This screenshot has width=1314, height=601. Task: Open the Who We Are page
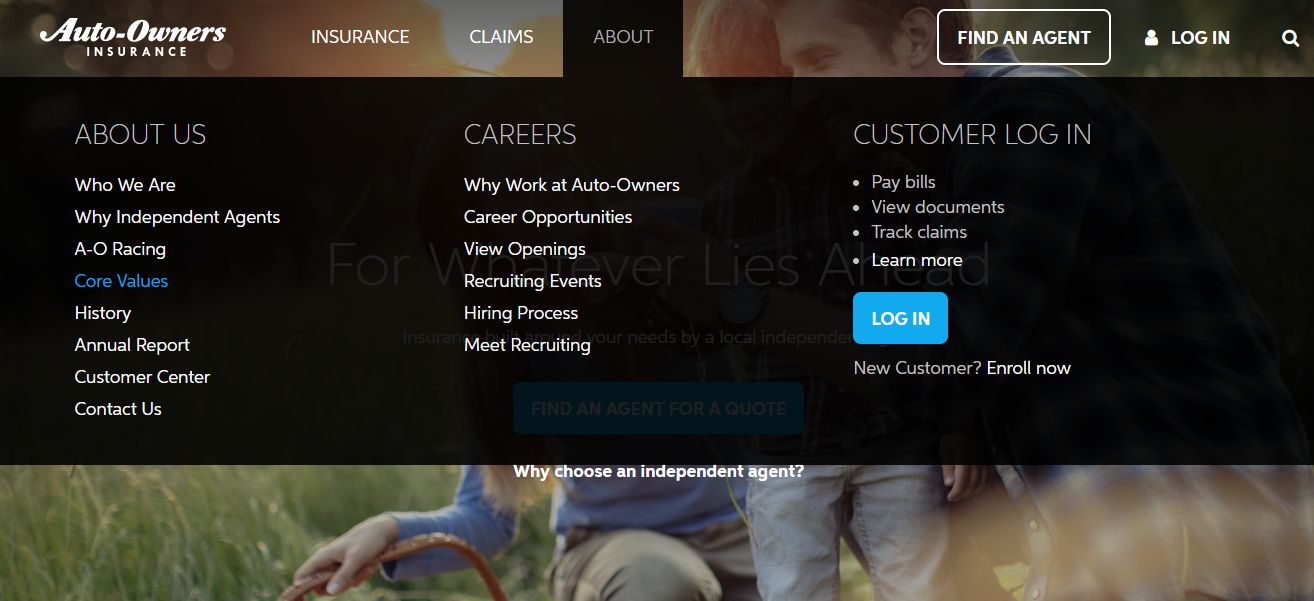pos(125,185)
